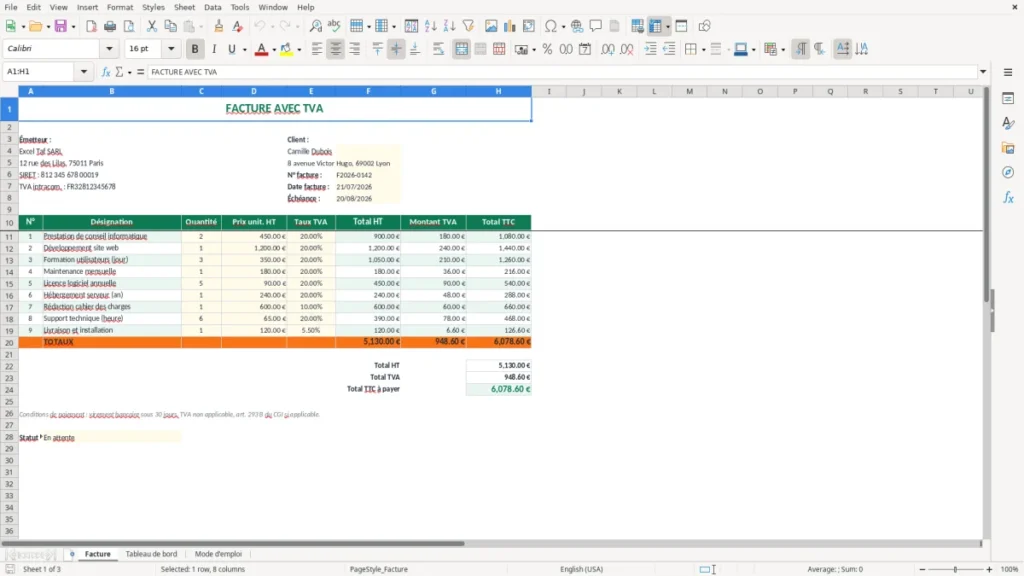Activate Clone Formatting paintbrush
The height and width of the screenshot is (576, 1024).
(x=219, y=26)
